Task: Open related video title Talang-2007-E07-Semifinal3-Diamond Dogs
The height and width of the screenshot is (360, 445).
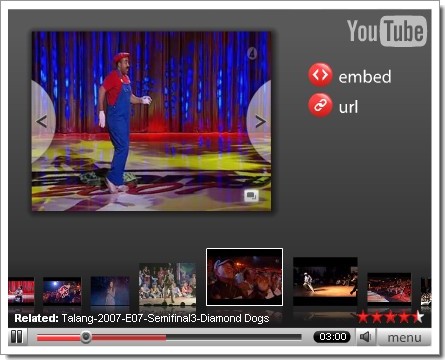Action: point(165,318)
